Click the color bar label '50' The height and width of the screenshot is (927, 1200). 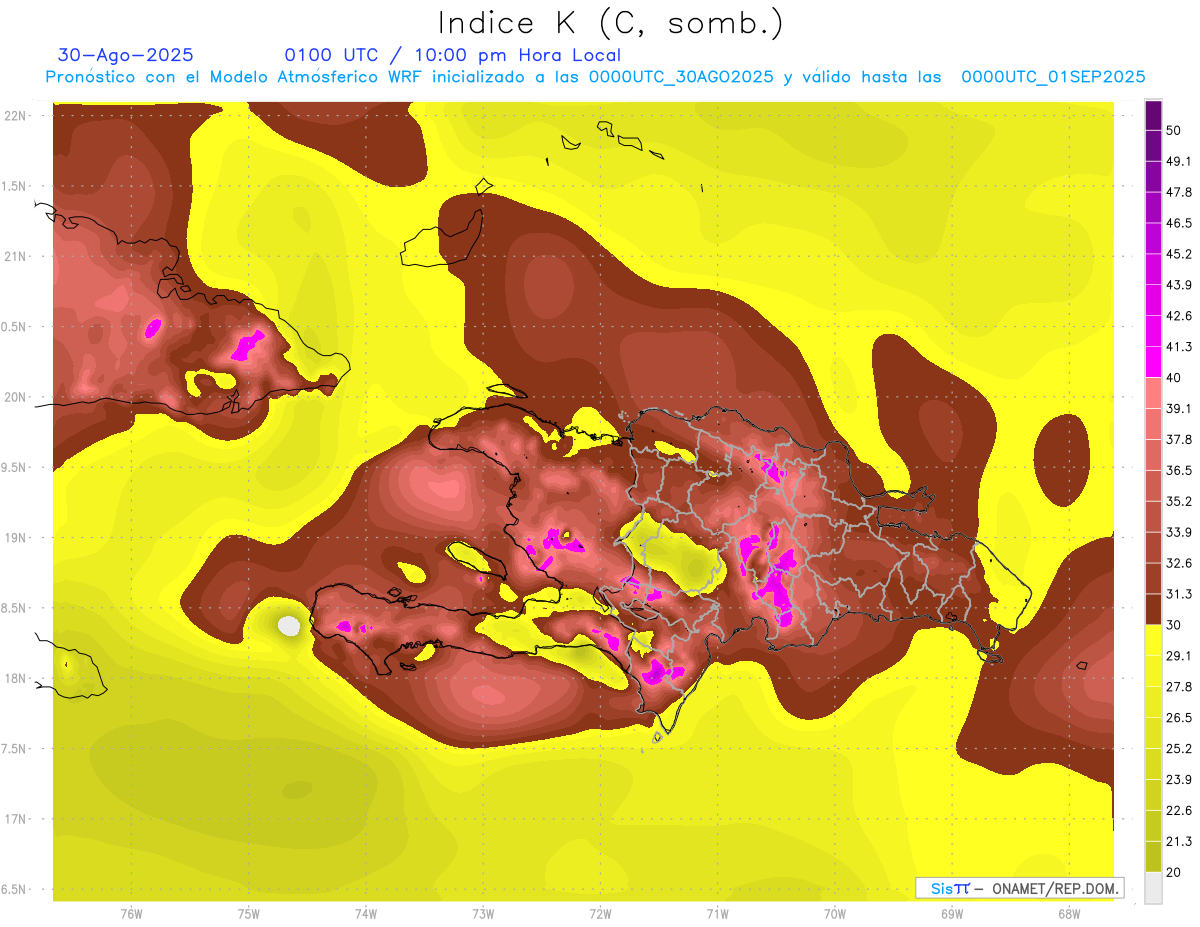click(1174, 130)
